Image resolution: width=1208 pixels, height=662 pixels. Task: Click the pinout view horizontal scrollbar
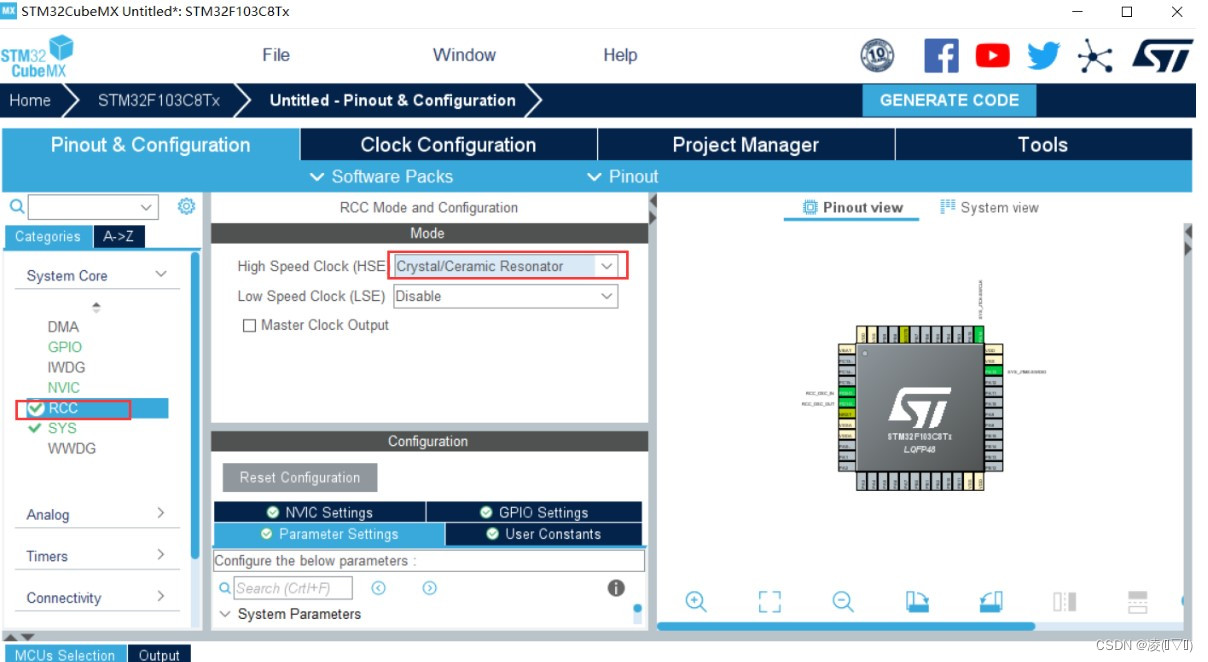tap(846, 626)
